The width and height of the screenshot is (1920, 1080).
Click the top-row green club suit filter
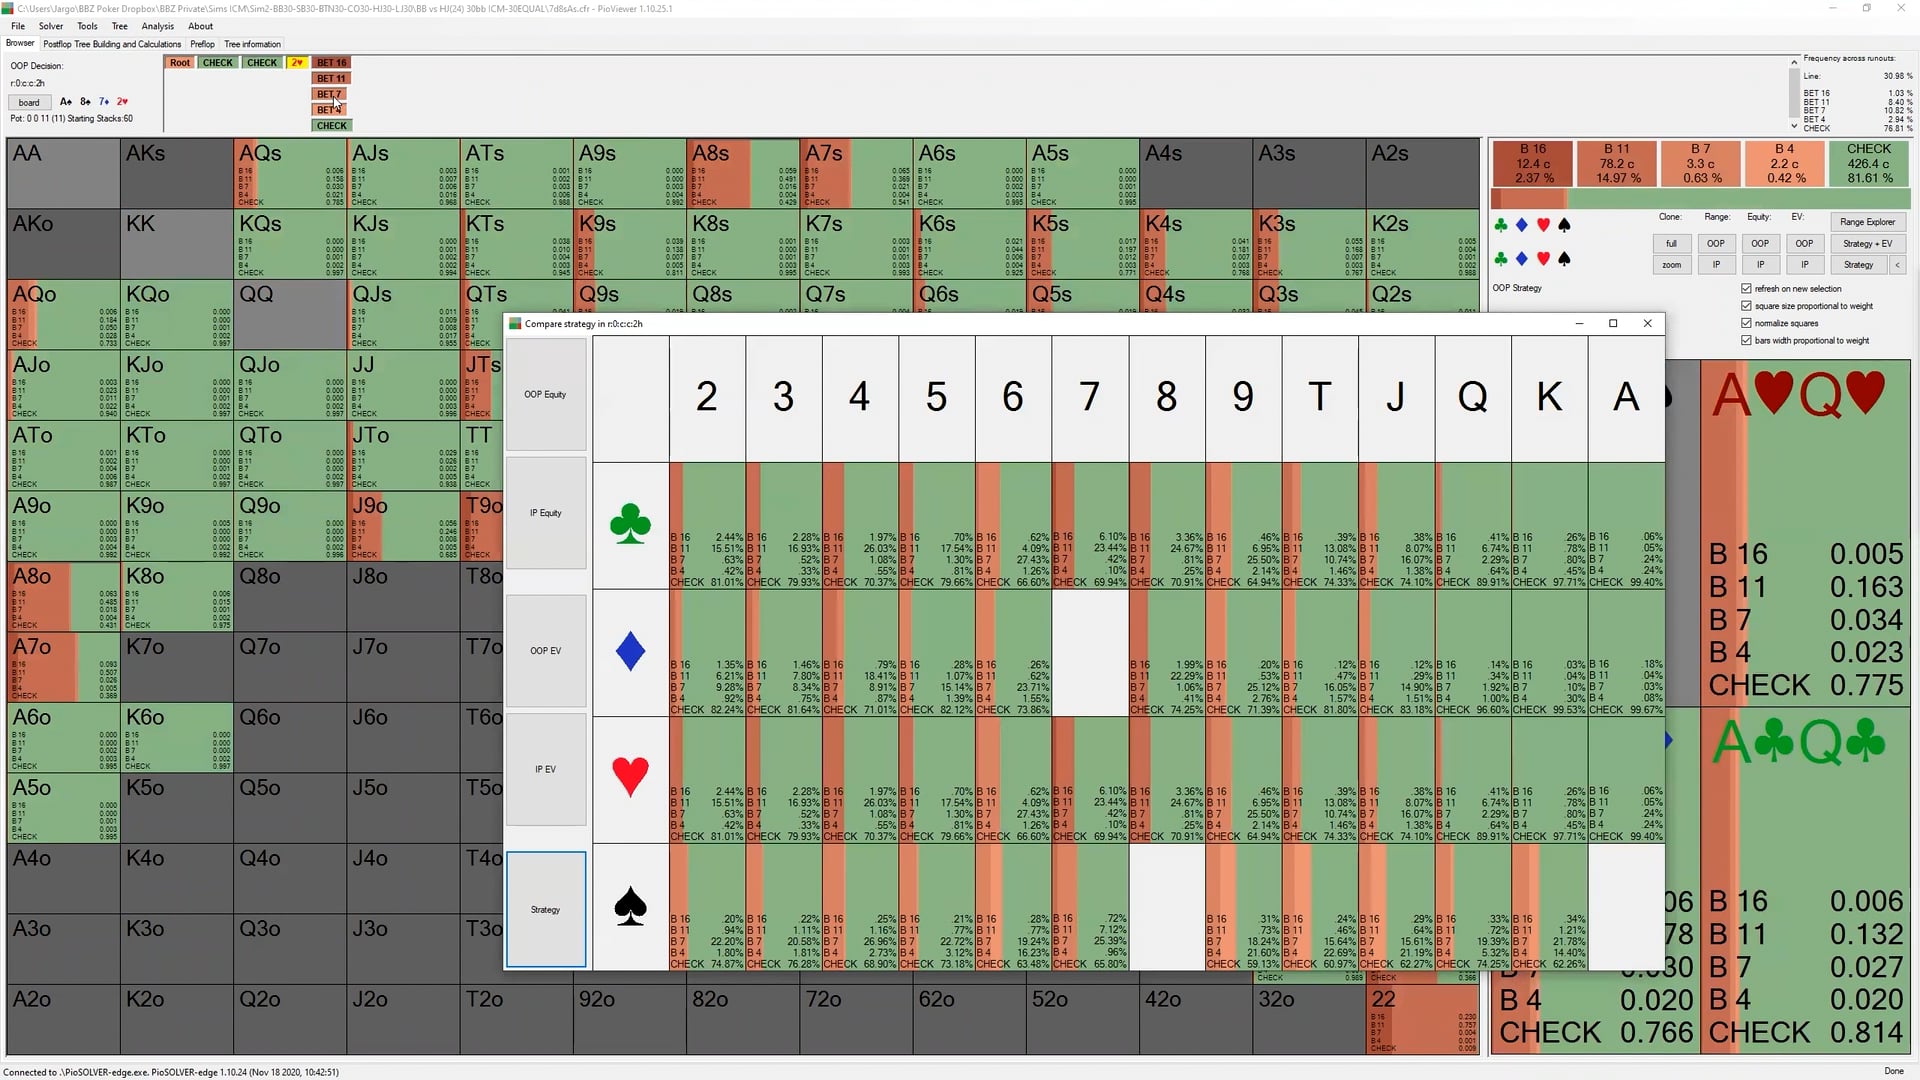1500,225
